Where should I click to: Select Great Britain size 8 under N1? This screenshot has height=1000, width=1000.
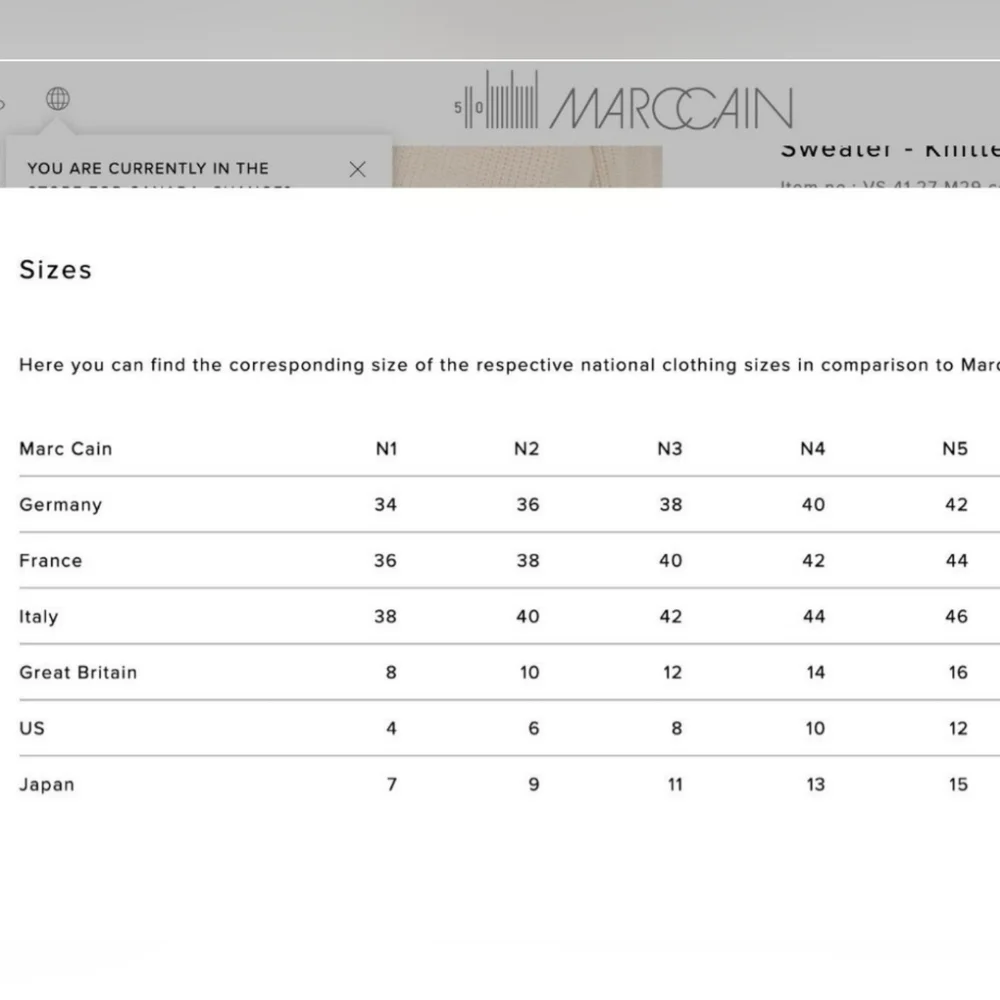[391, 673]
